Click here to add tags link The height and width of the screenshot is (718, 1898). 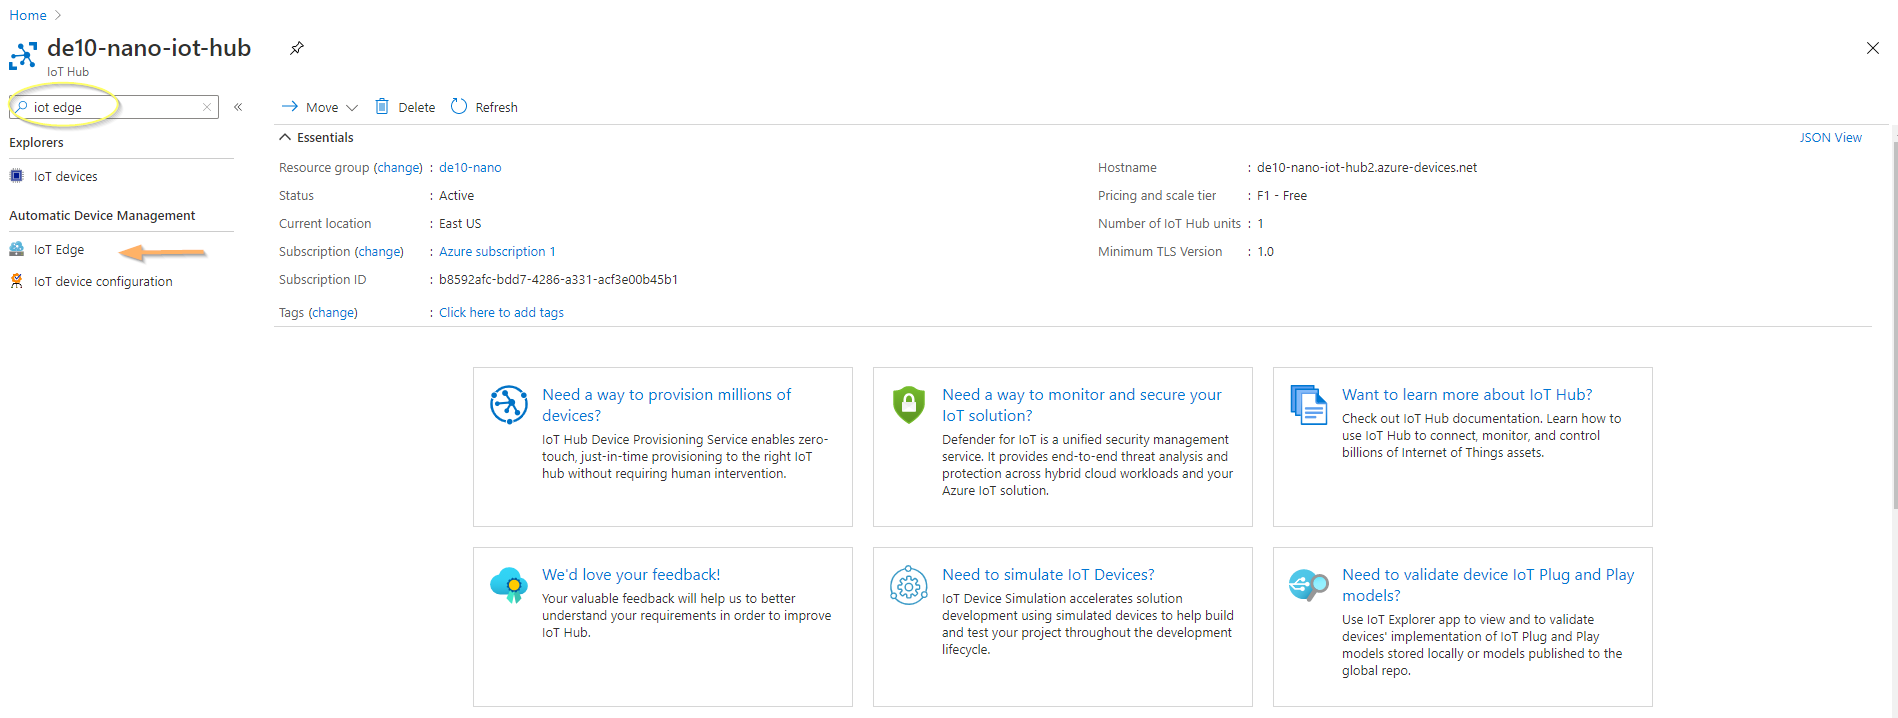tap(501, 312)
